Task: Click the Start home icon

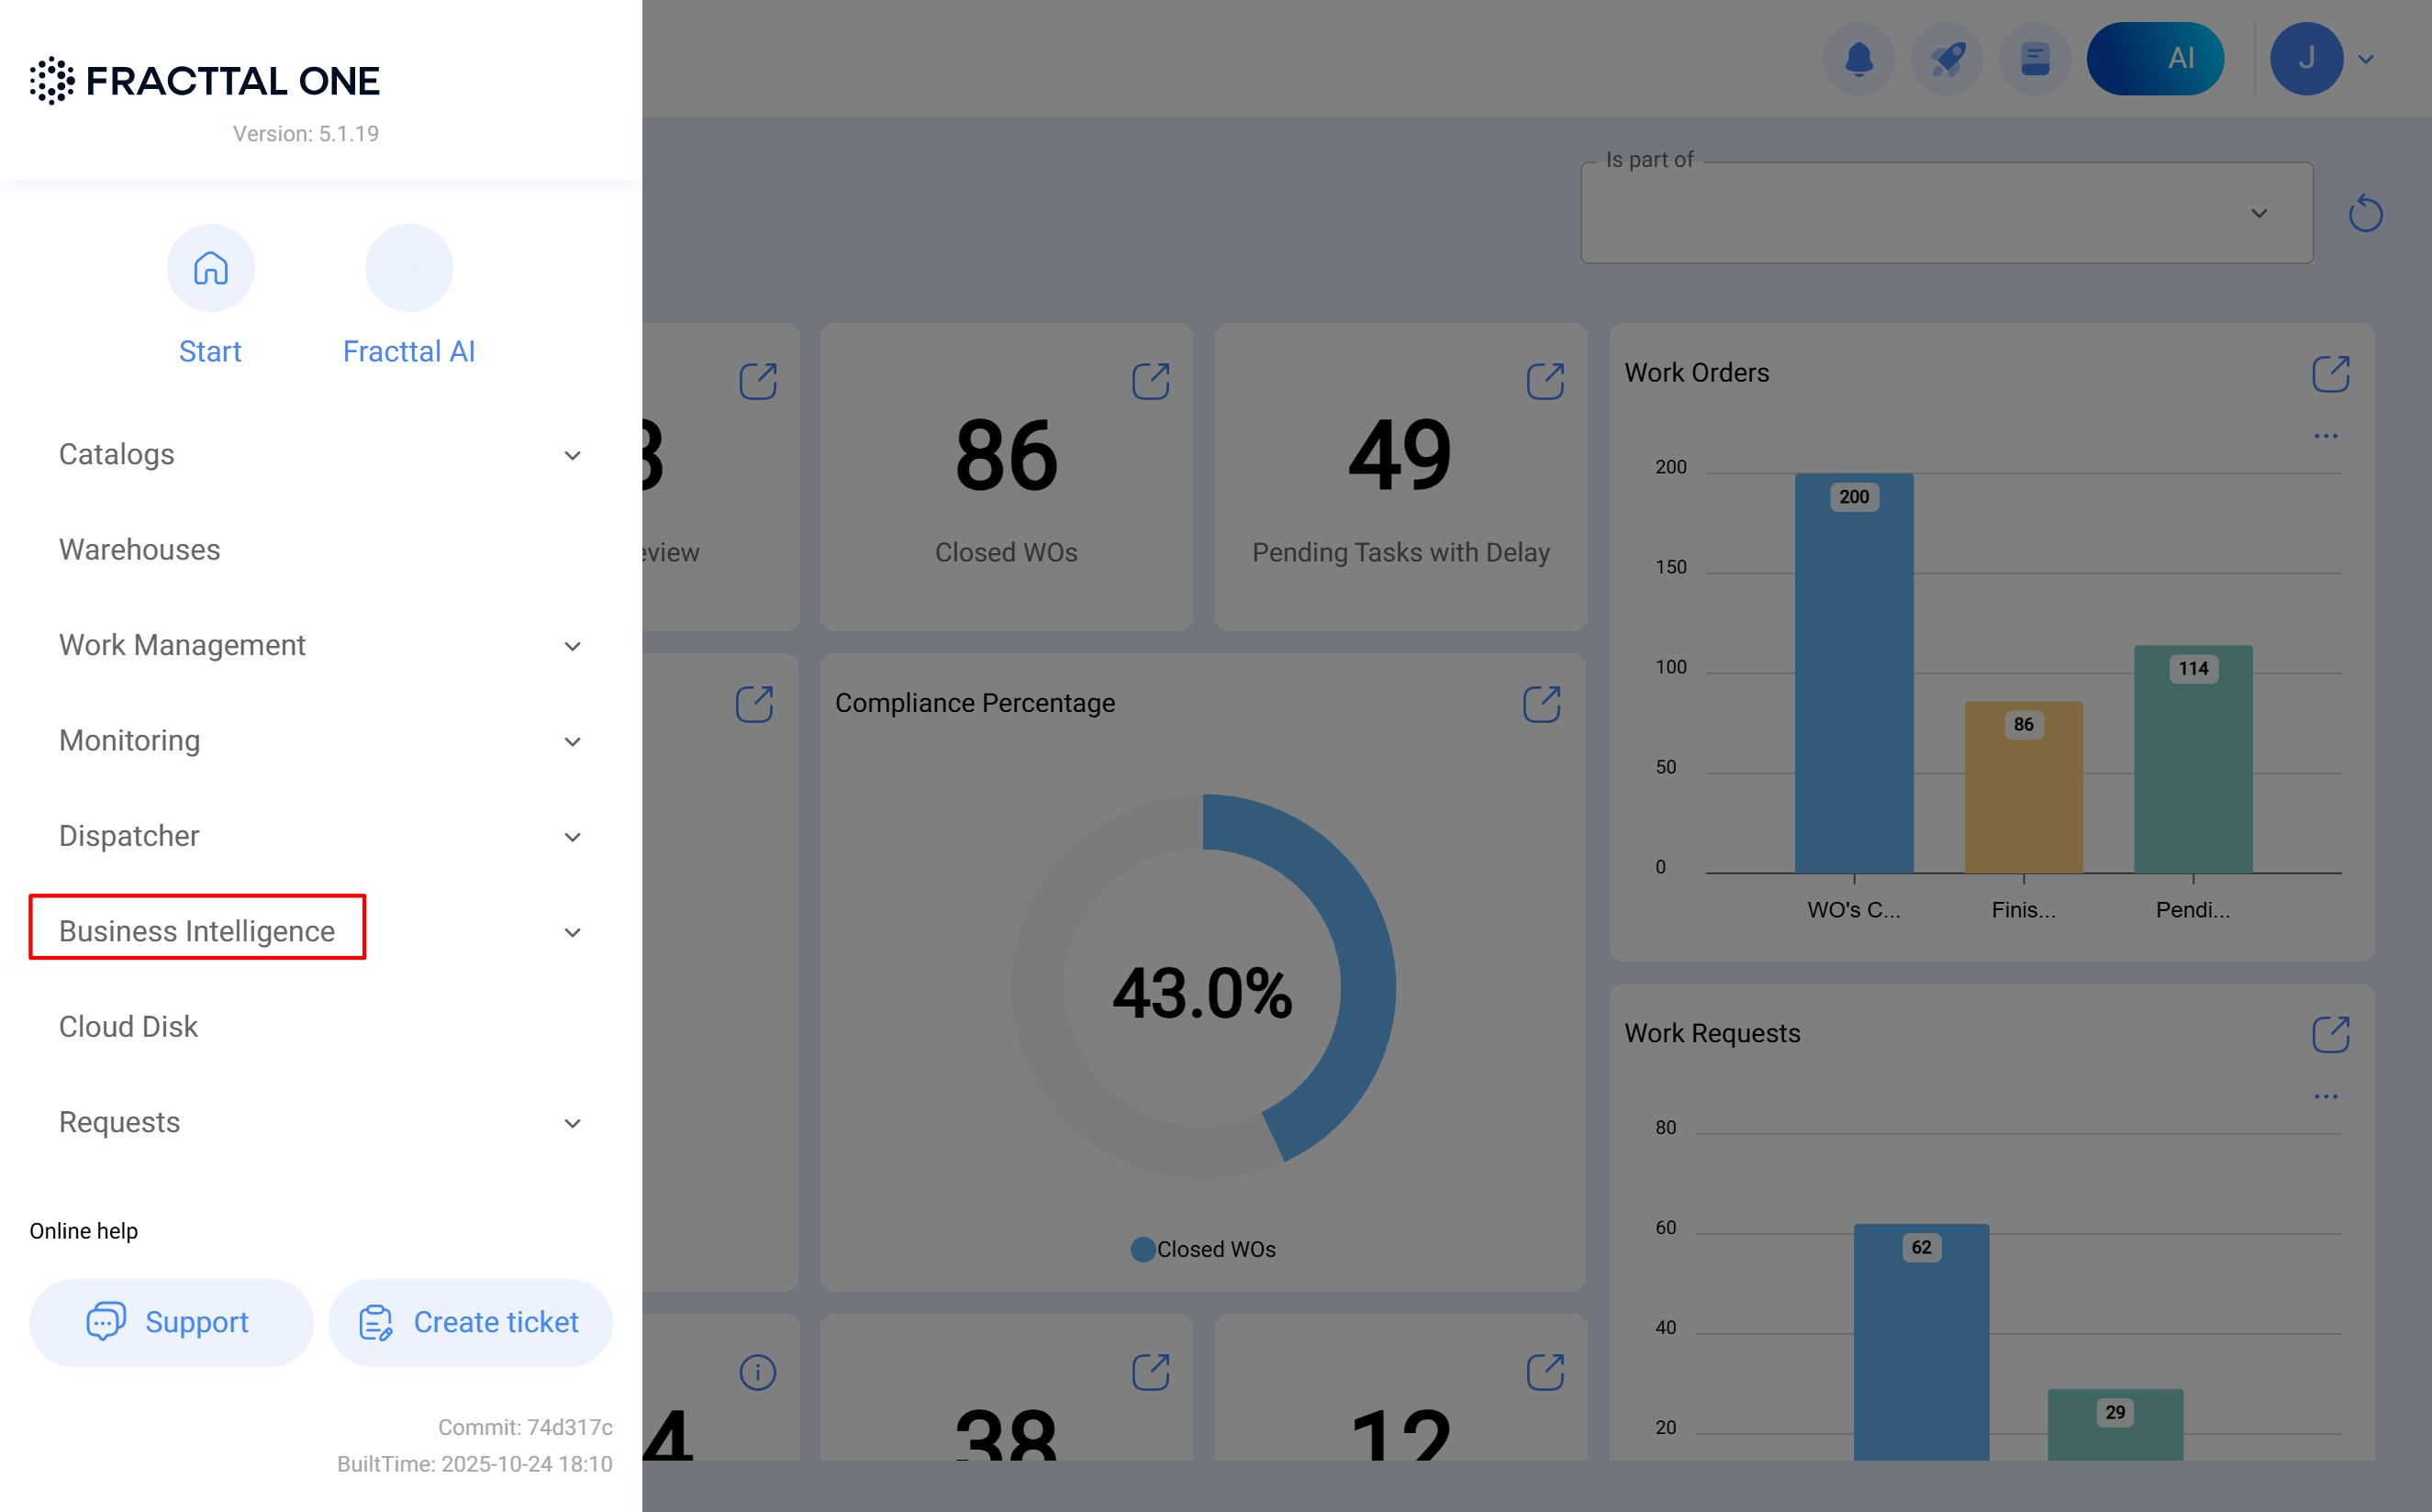Action: 210,268
